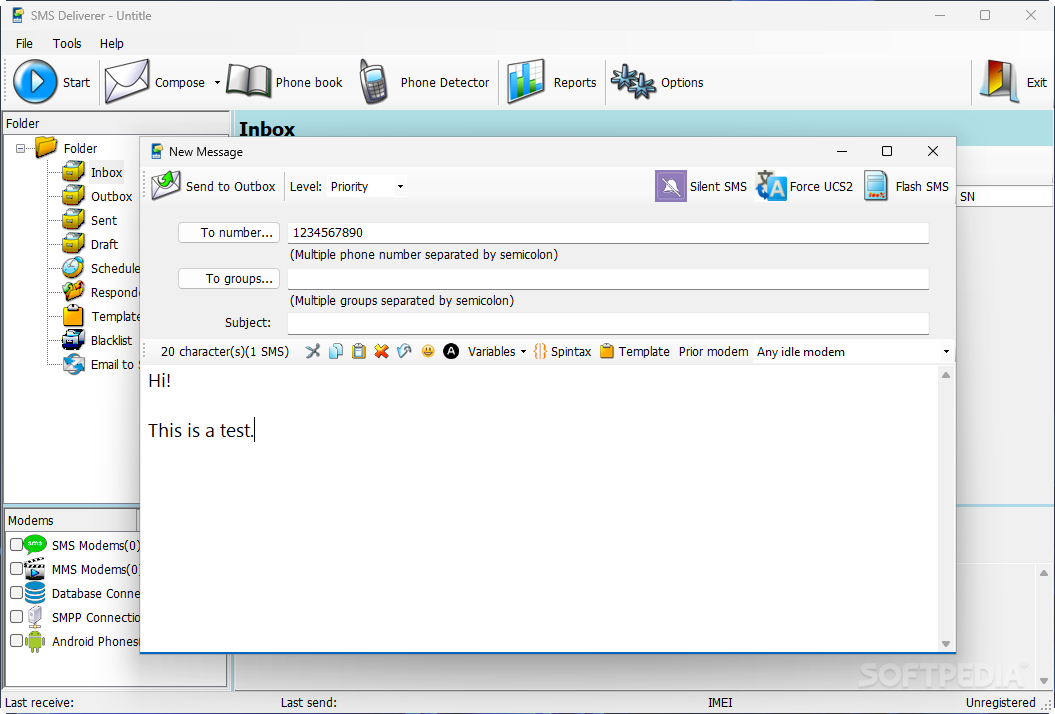Click the Subject input field

tap(608, 323)
